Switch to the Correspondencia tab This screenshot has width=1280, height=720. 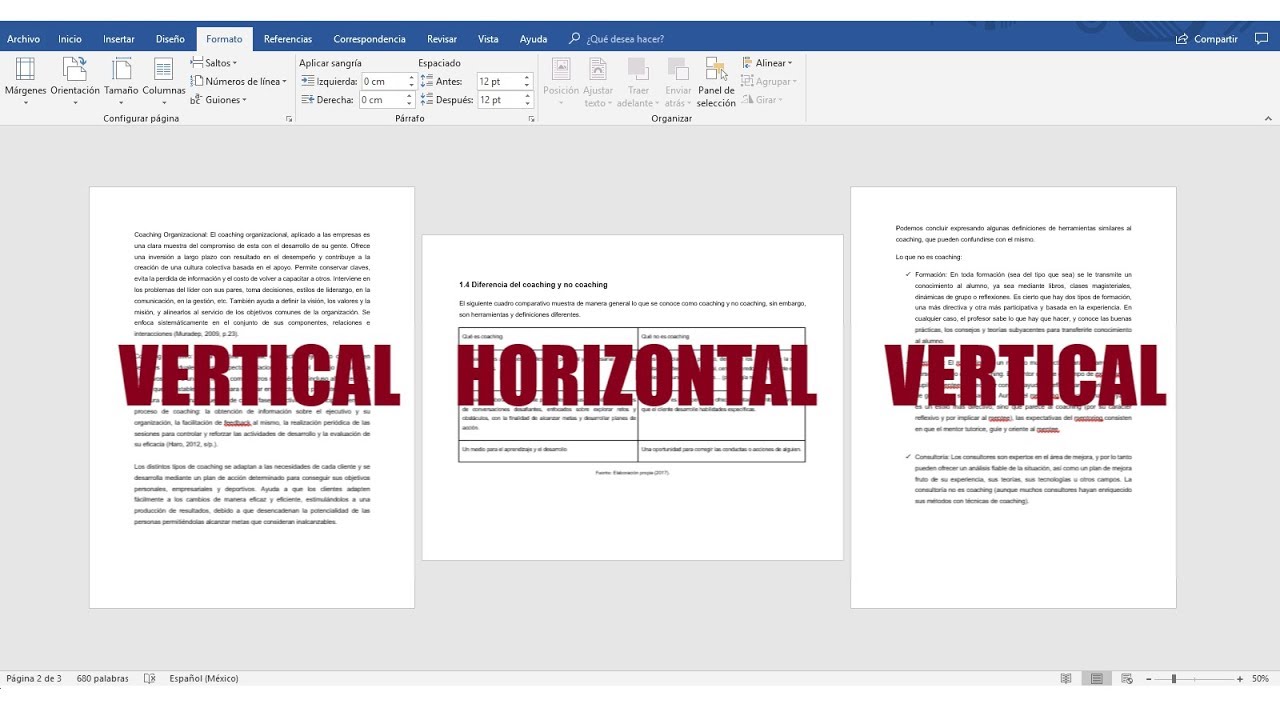click(x=370, y=39)
